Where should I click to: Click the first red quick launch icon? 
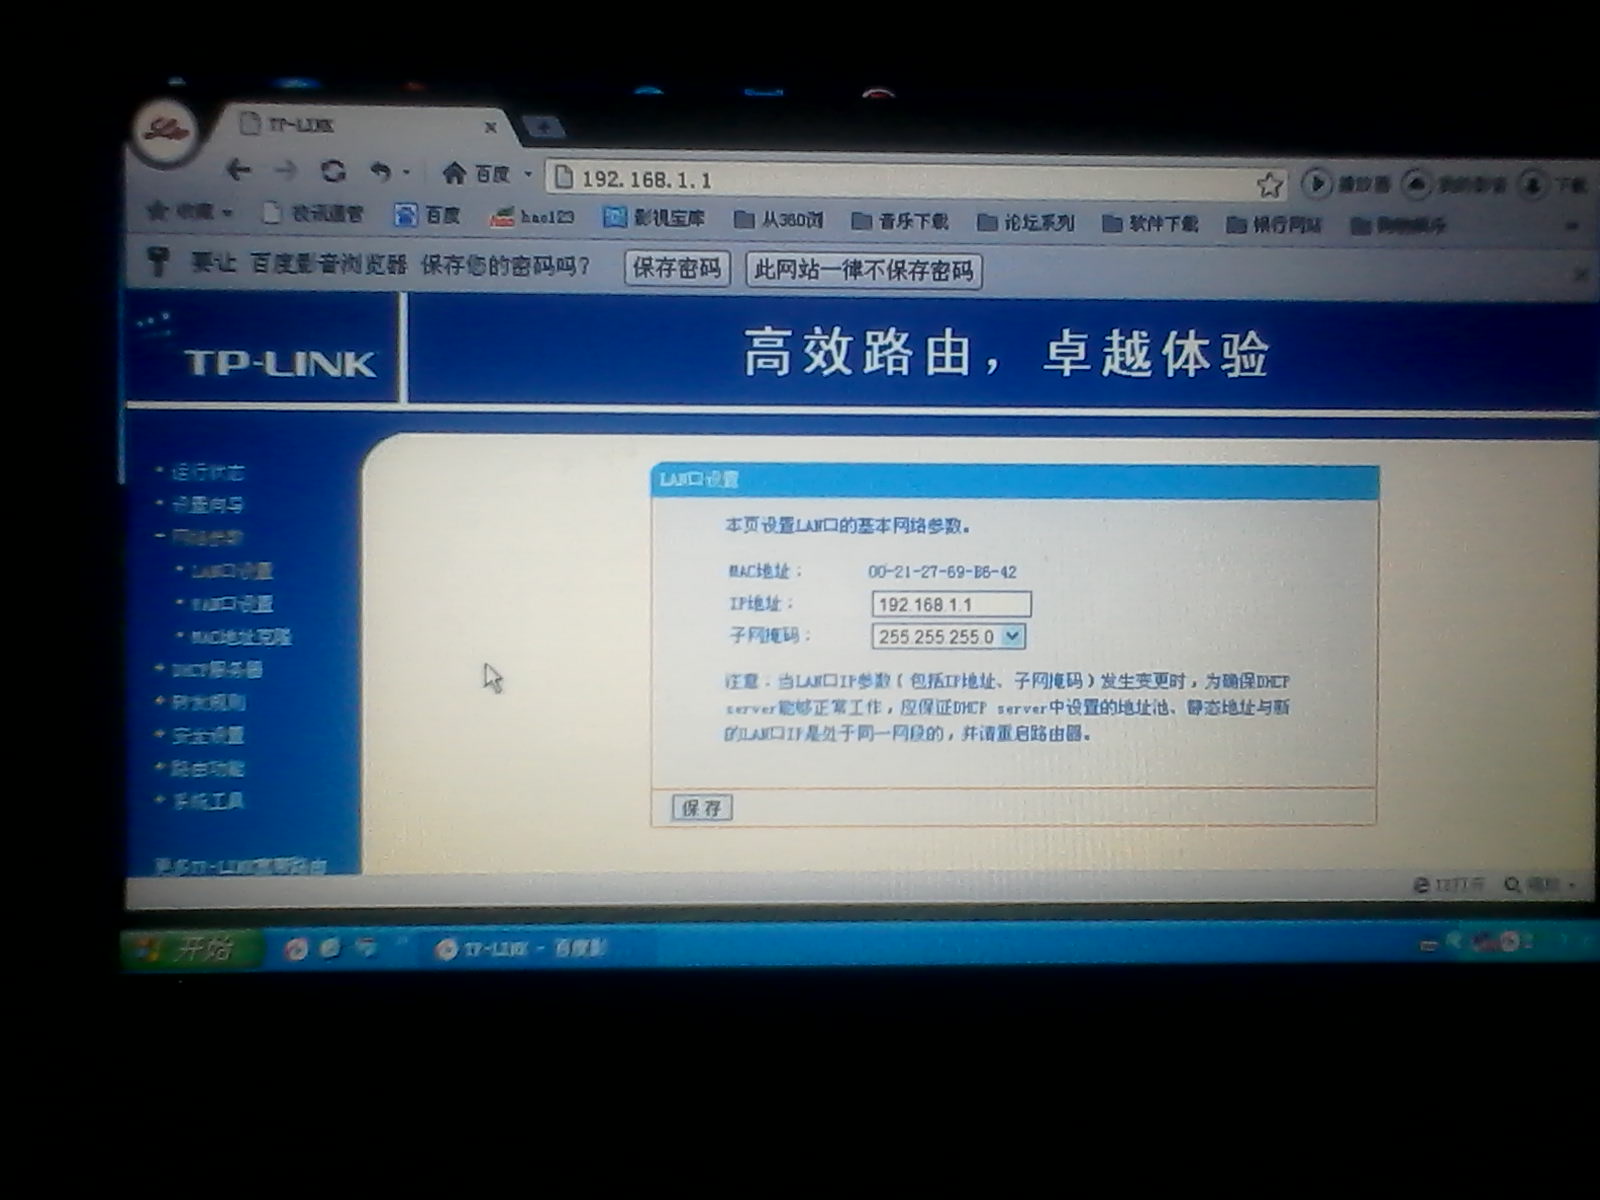[295, 948]
